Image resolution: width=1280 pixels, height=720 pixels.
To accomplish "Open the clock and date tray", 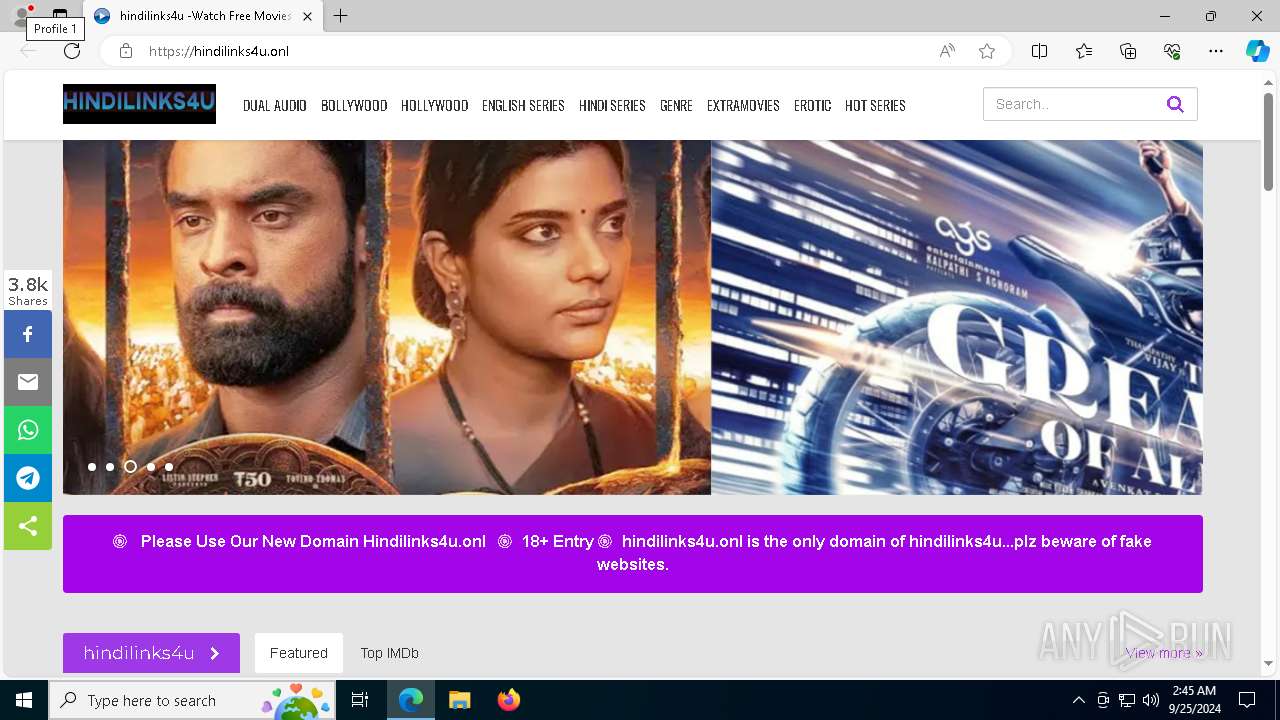I will click(x=1194, y=700).
